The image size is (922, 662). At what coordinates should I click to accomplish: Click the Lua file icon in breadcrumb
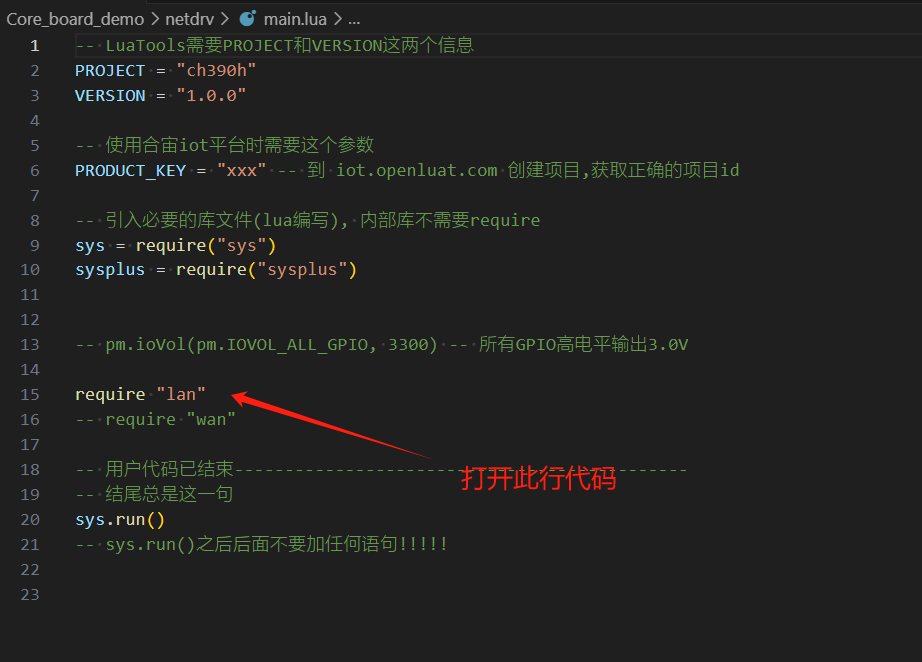pyautogui.click(x=248, y=19)
